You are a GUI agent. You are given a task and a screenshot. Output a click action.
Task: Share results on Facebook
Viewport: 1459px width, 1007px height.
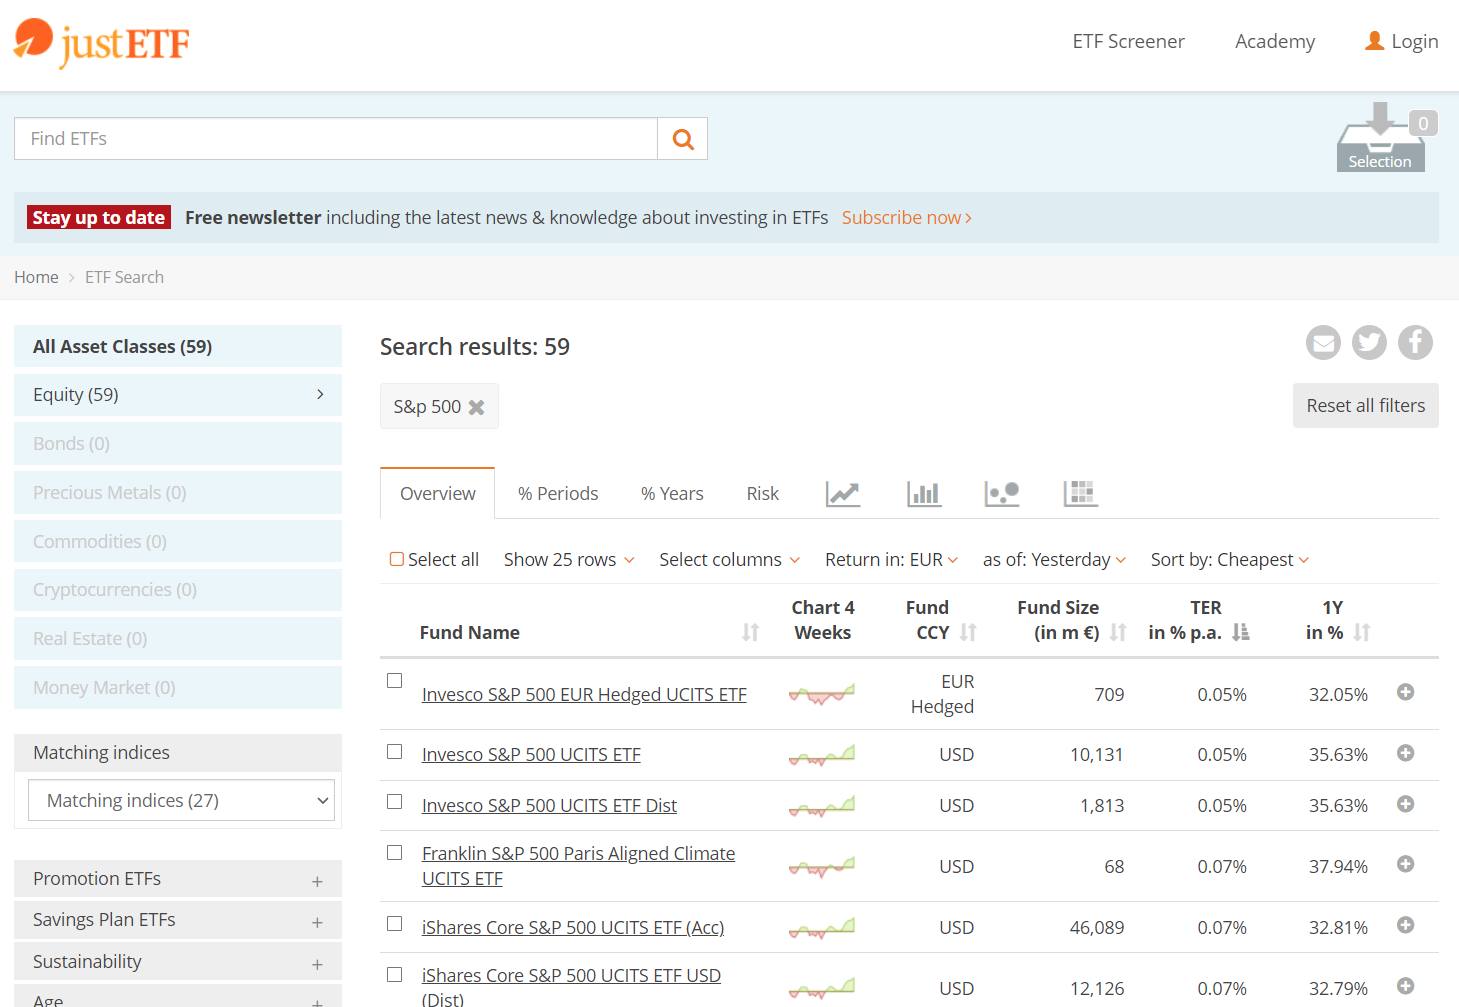(1415, 343)
